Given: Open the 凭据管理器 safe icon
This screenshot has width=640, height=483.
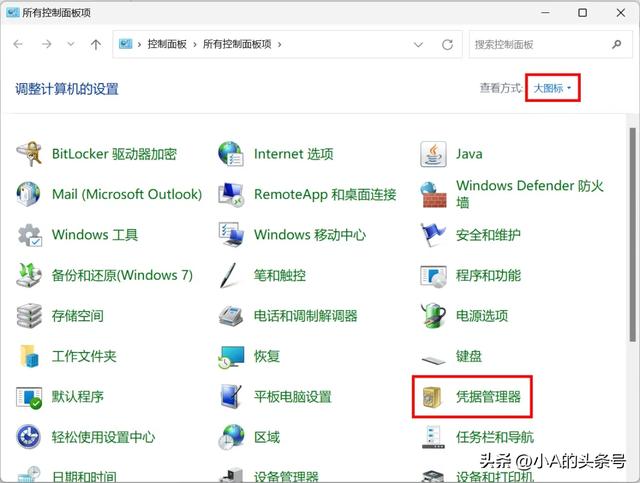Looking at the screenshot, I should coord(432,397).
